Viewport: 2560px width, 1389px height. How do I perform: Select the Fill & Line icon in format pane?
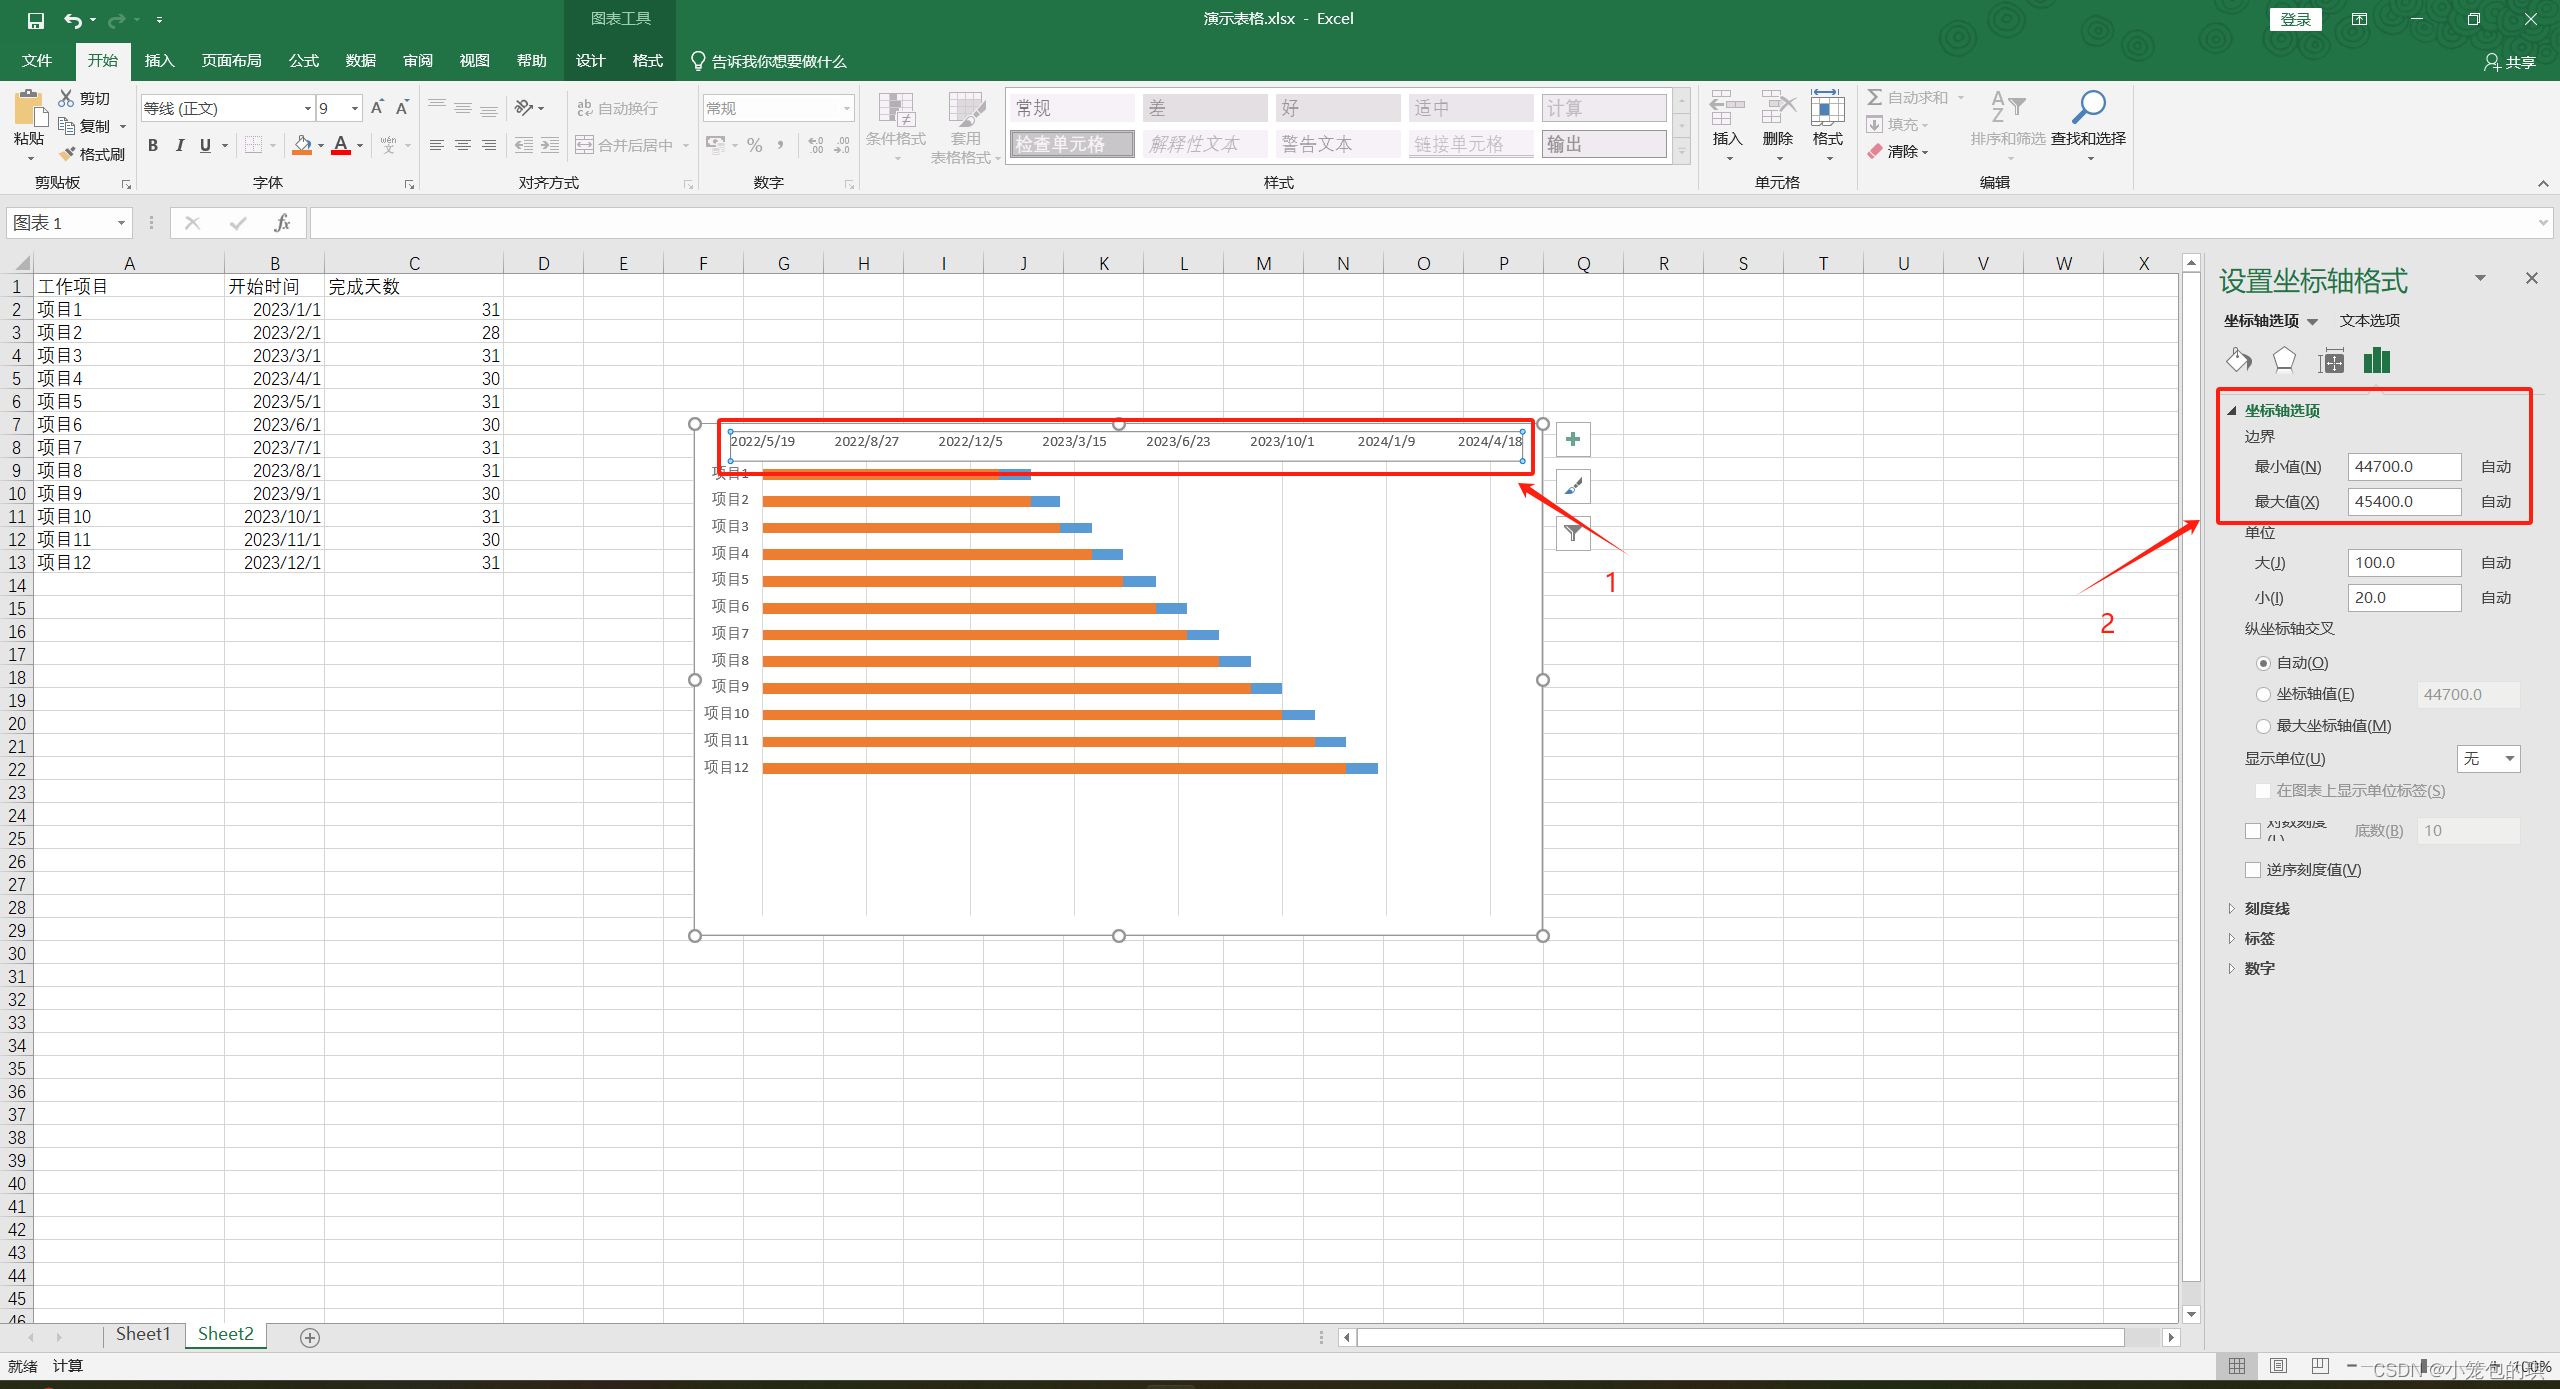(2238, 360)
